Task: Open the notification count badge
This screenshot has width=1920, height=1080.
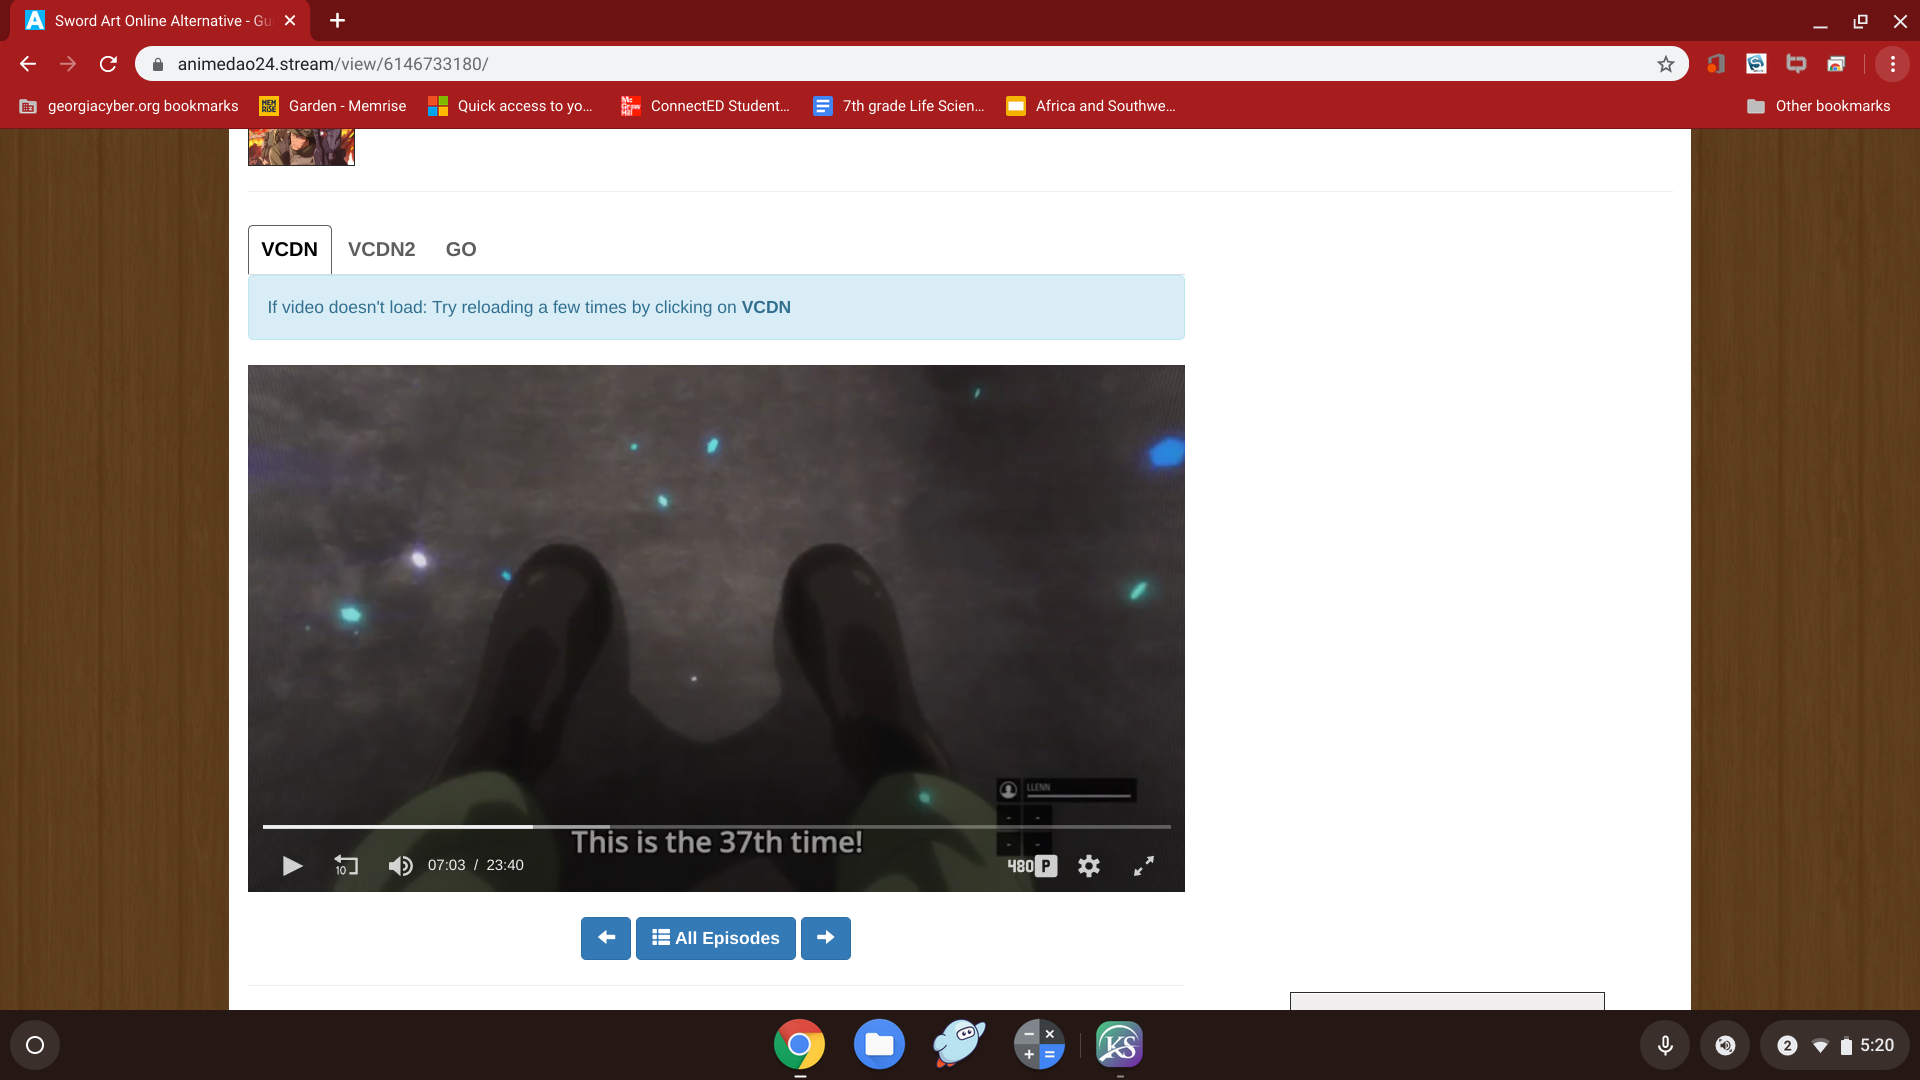Action: pyautogui.click(x=1787, y=1045)
